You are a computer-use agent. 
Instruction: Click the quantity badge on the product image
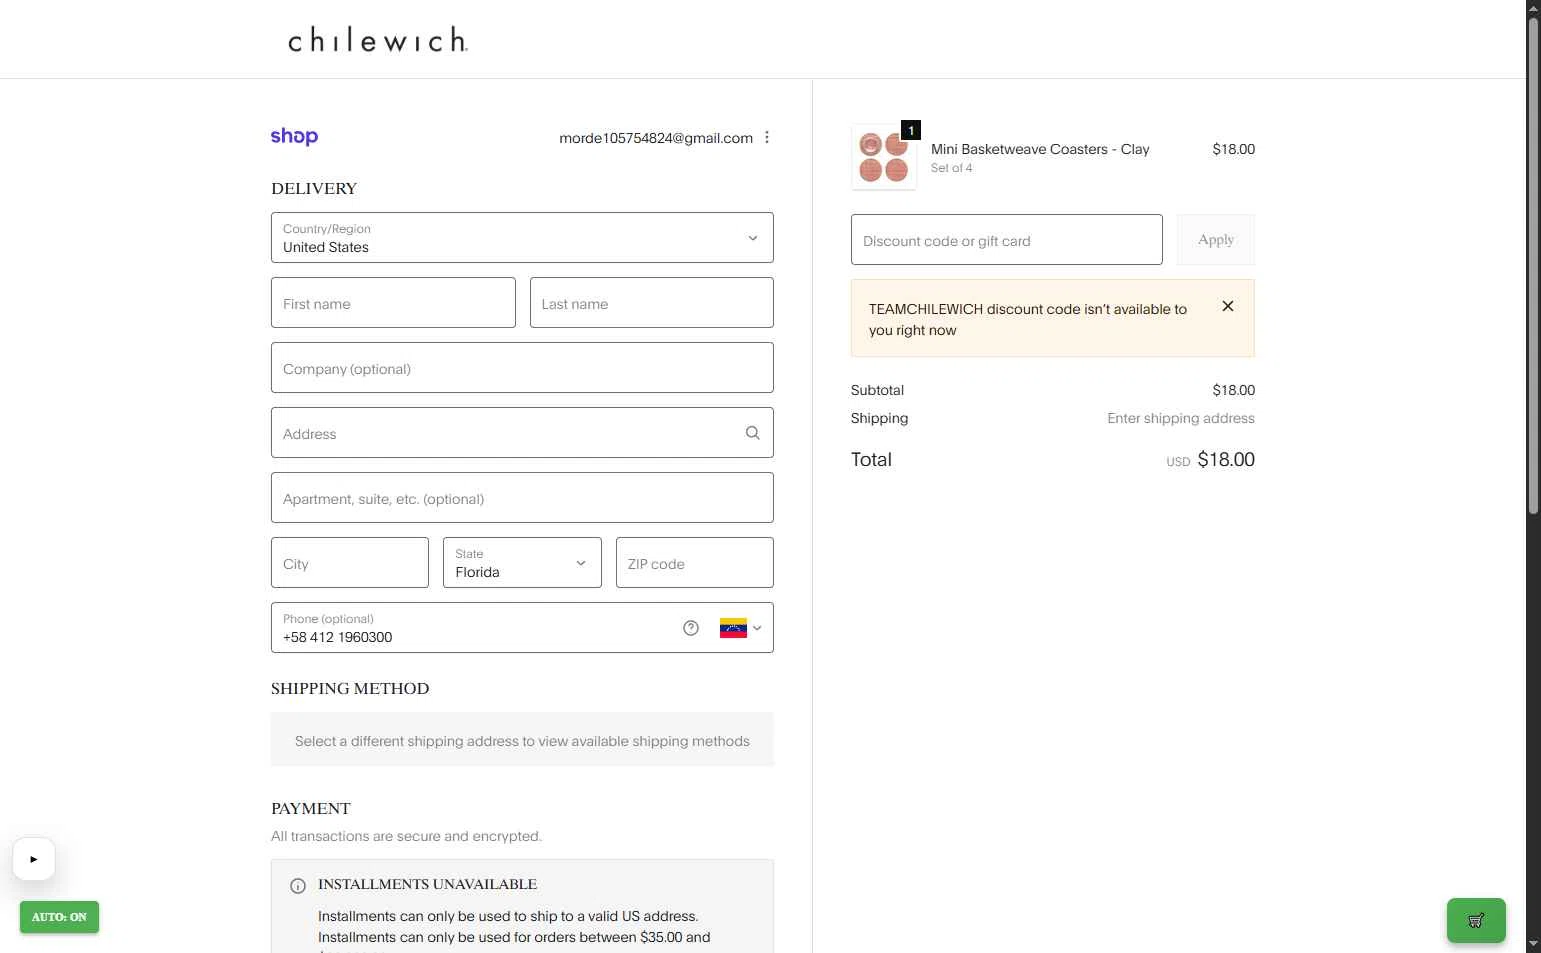point(911,130)
